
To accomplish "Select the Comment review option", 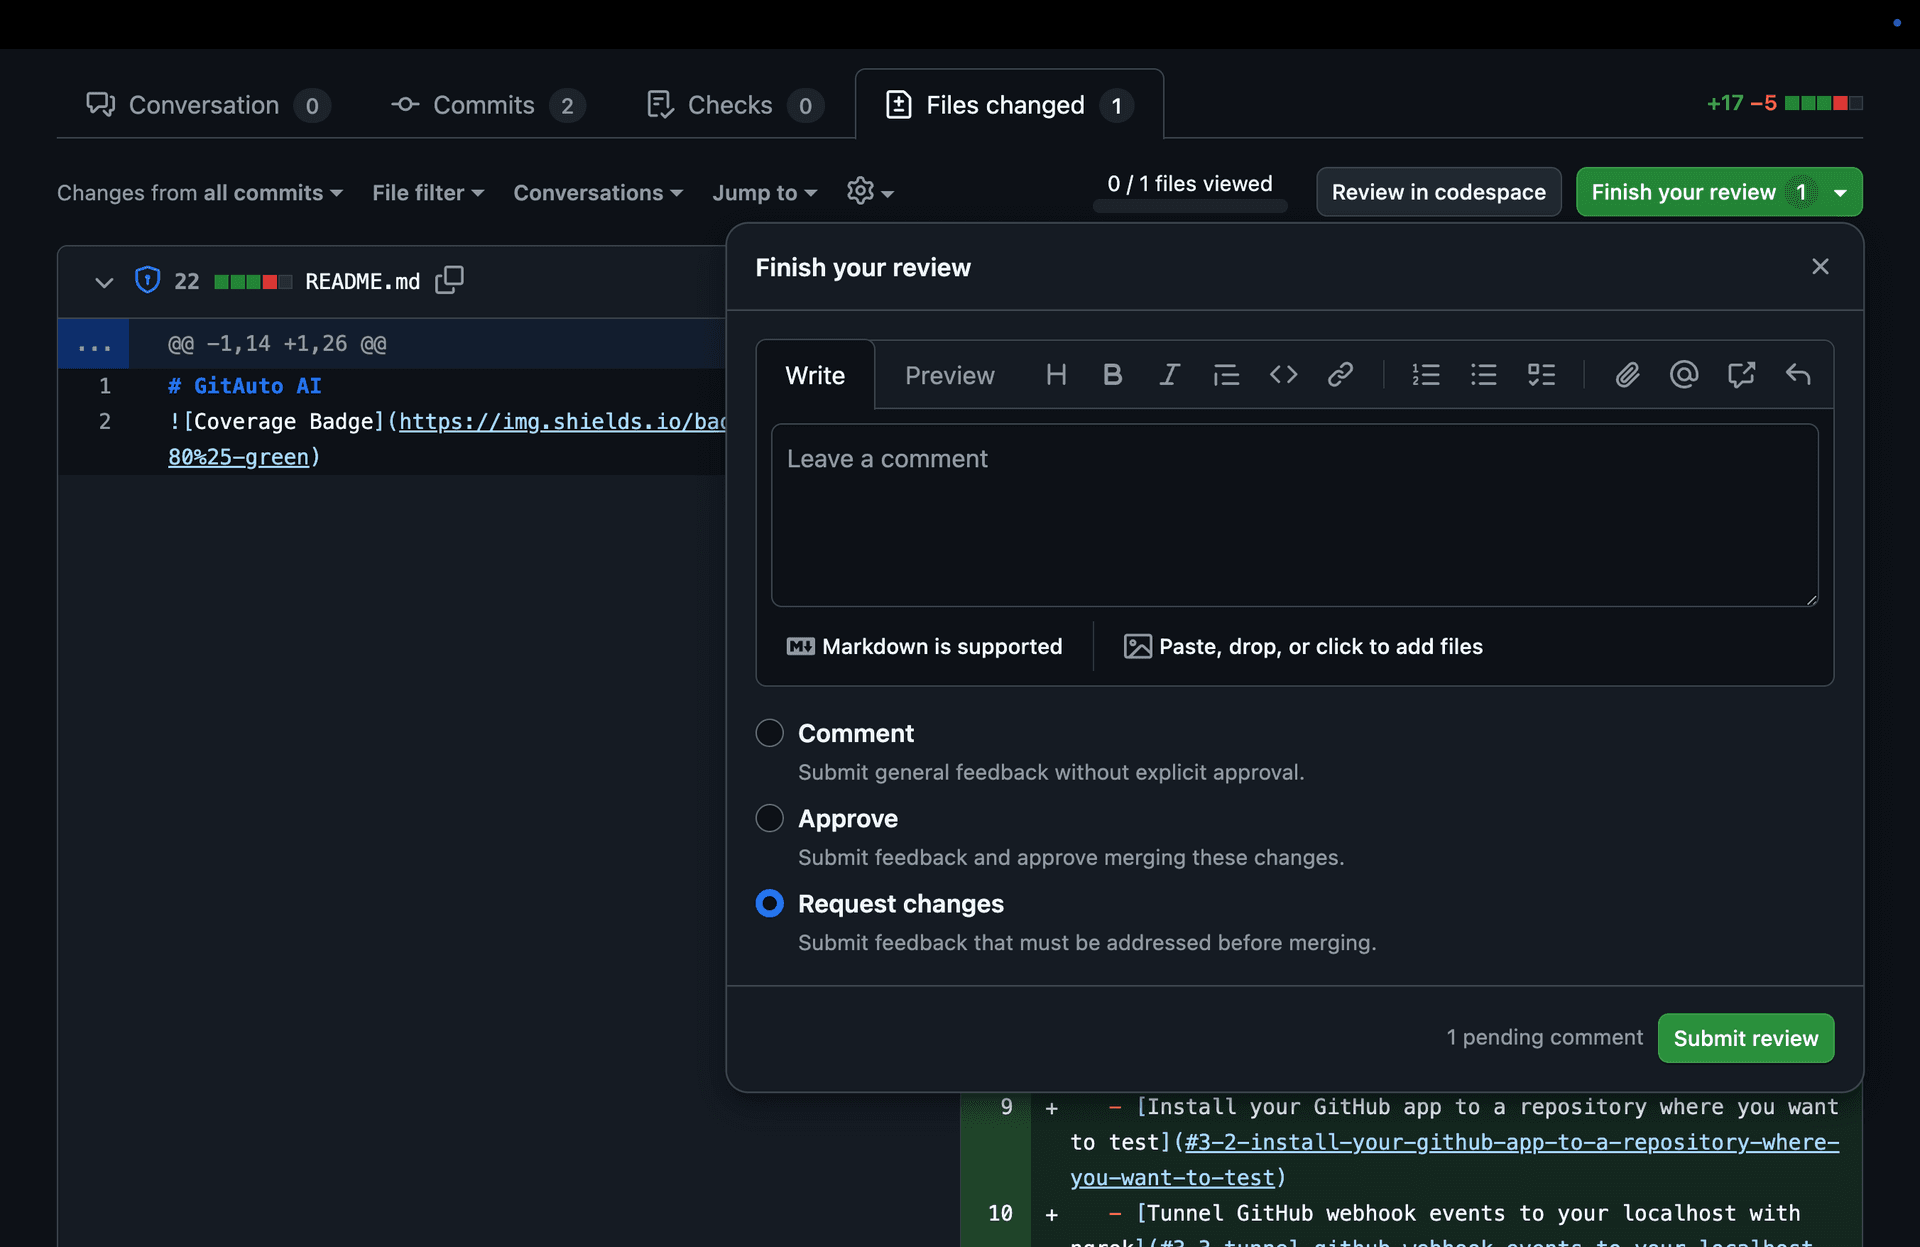I will [x=770, y=733].
